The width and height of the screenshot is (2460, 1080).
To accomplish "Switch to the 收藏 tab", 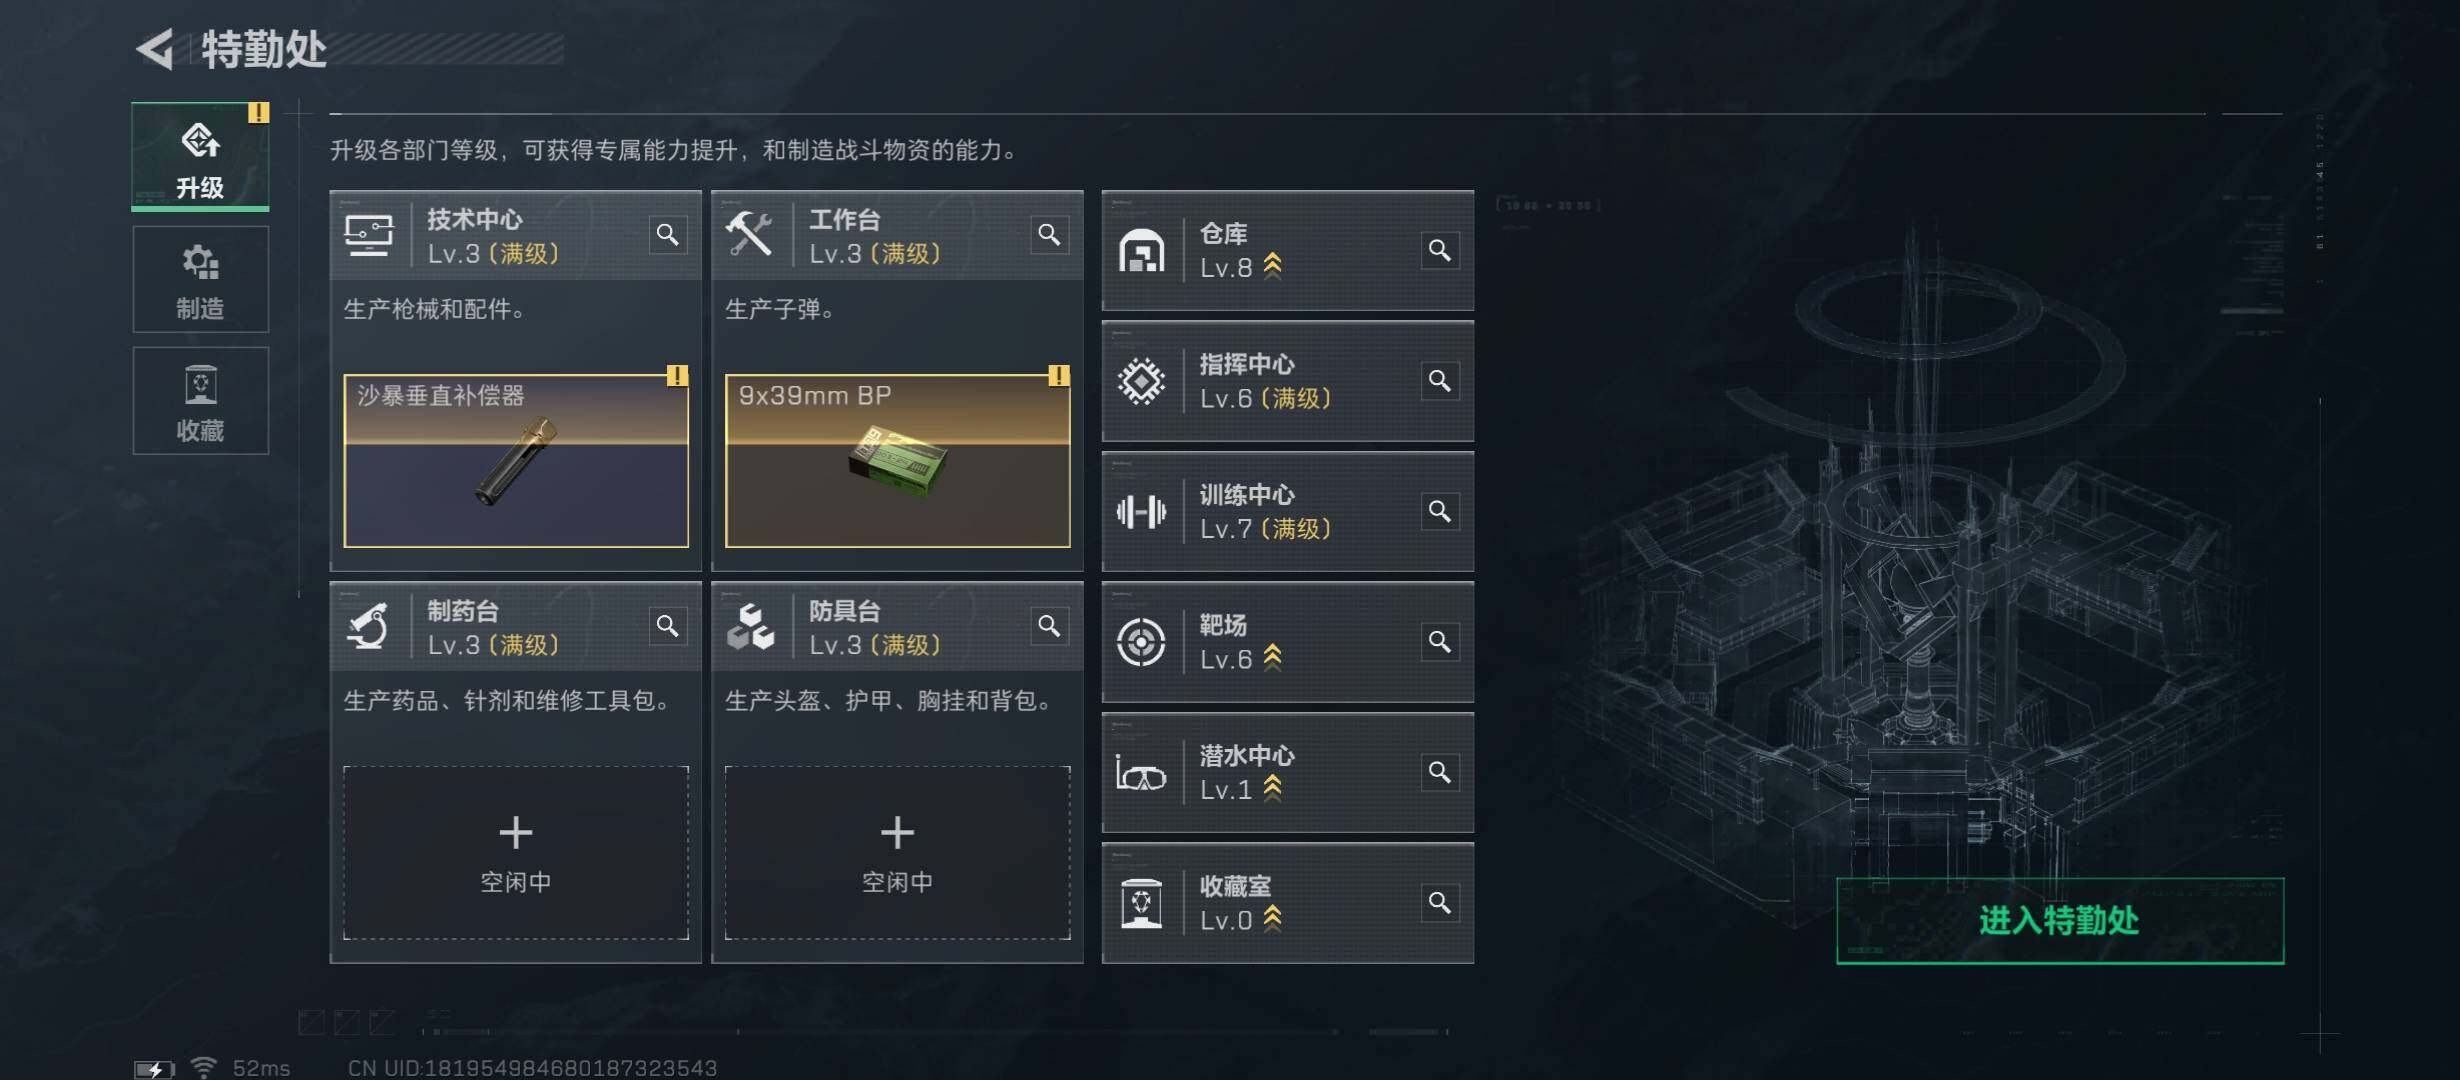I will click(x=200, y=401).
